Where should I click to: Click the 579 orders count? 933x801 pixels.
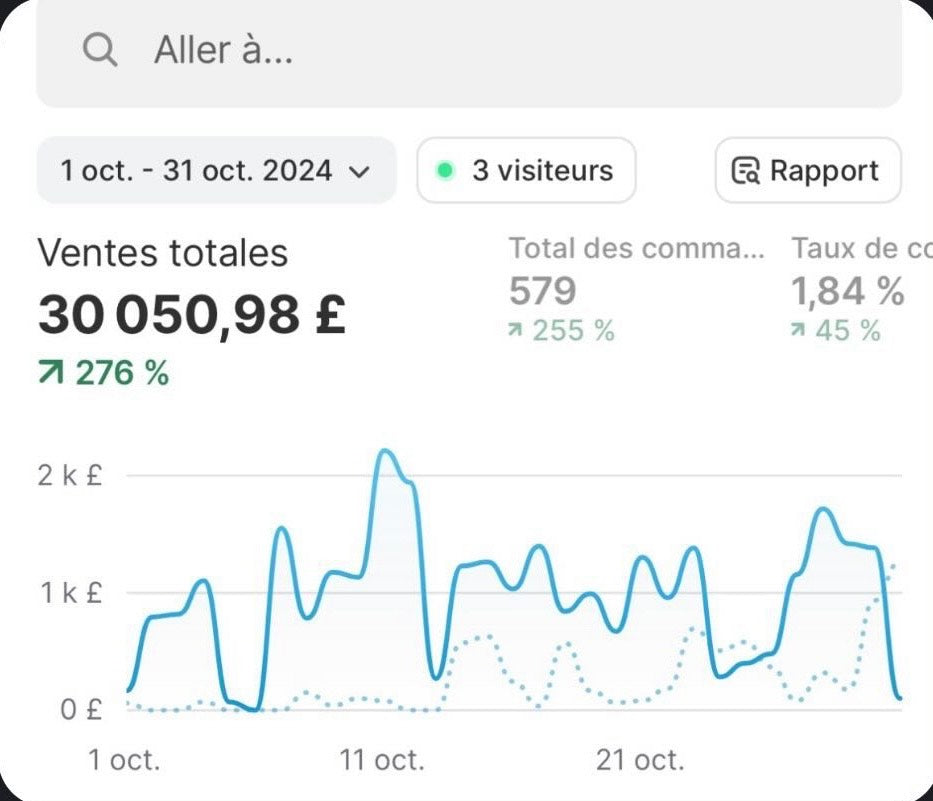click(x=543, y=290)
